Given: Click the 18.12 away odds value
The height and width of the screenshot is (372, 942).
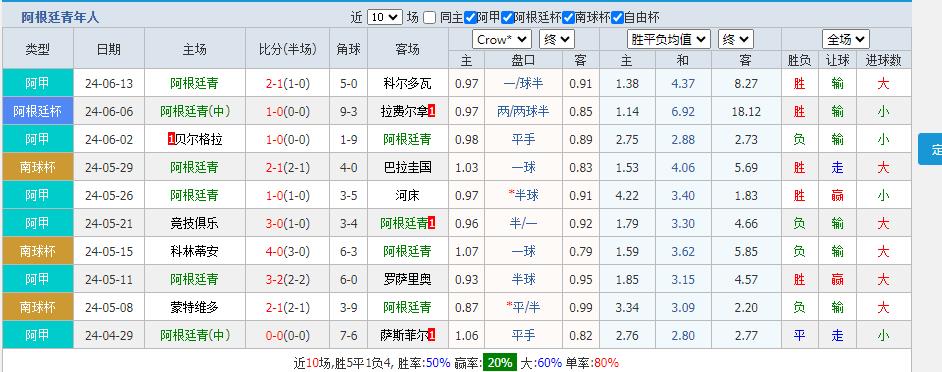Looking at the screenshot, I should [746, 112].
